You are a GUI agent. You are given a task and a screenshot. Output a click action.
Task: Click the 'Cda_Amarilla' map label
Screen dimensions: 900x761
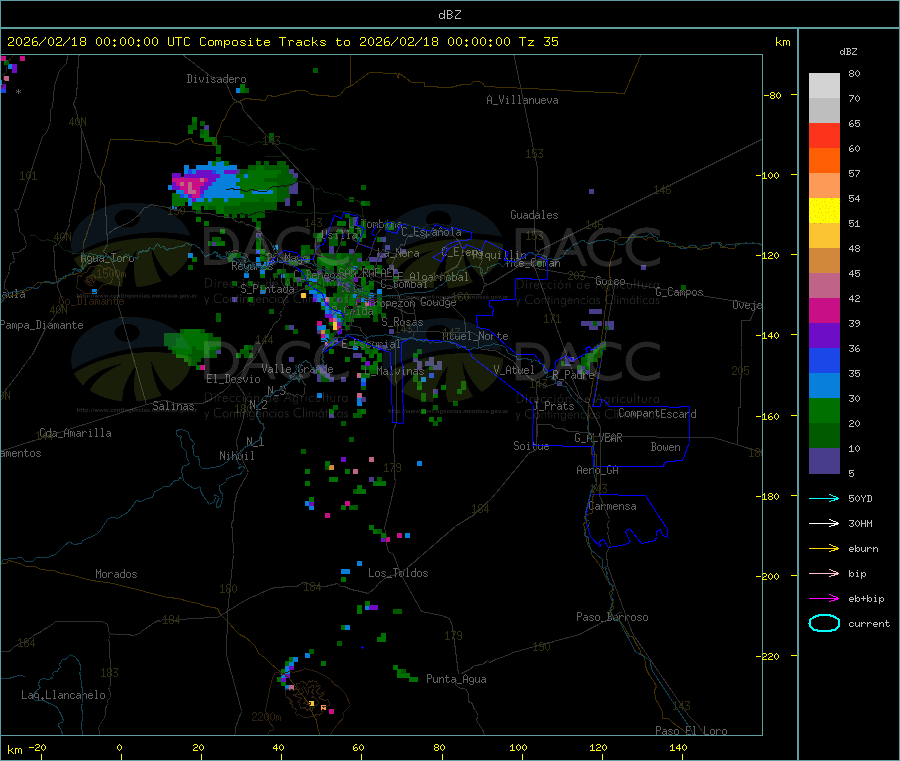(75, 433)
